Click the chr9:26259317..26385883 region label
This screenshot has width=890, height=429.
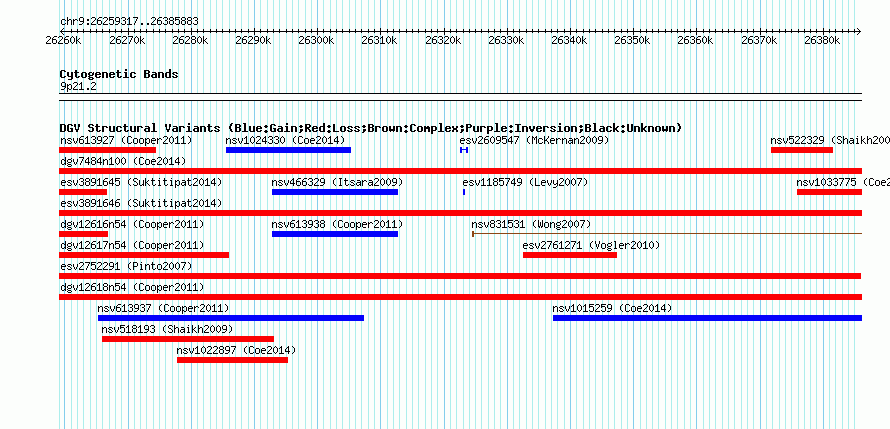[129, 22]
